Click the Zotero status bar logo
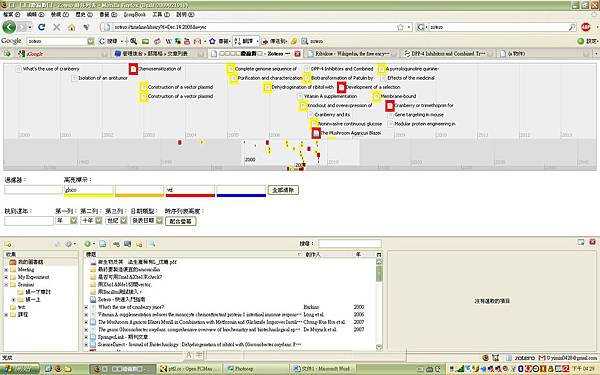 [x=525, y=357]
